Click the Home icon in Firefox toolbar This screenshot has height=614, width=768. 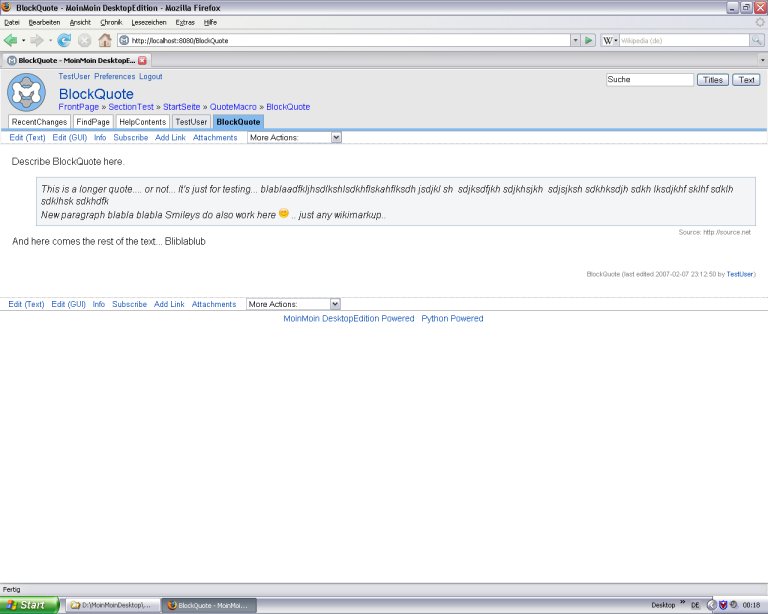coord(104,40)
